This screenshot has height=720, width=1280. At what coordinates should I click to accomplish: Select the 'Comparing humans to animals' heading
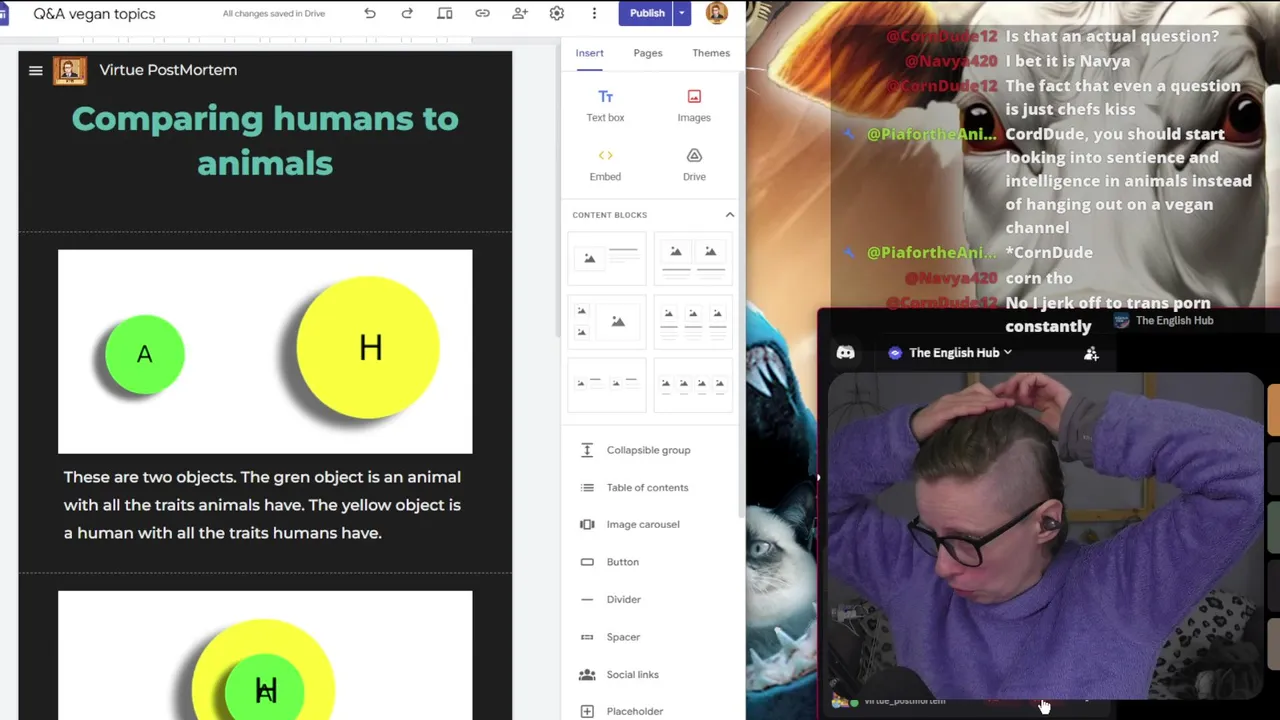click(265, 141)
